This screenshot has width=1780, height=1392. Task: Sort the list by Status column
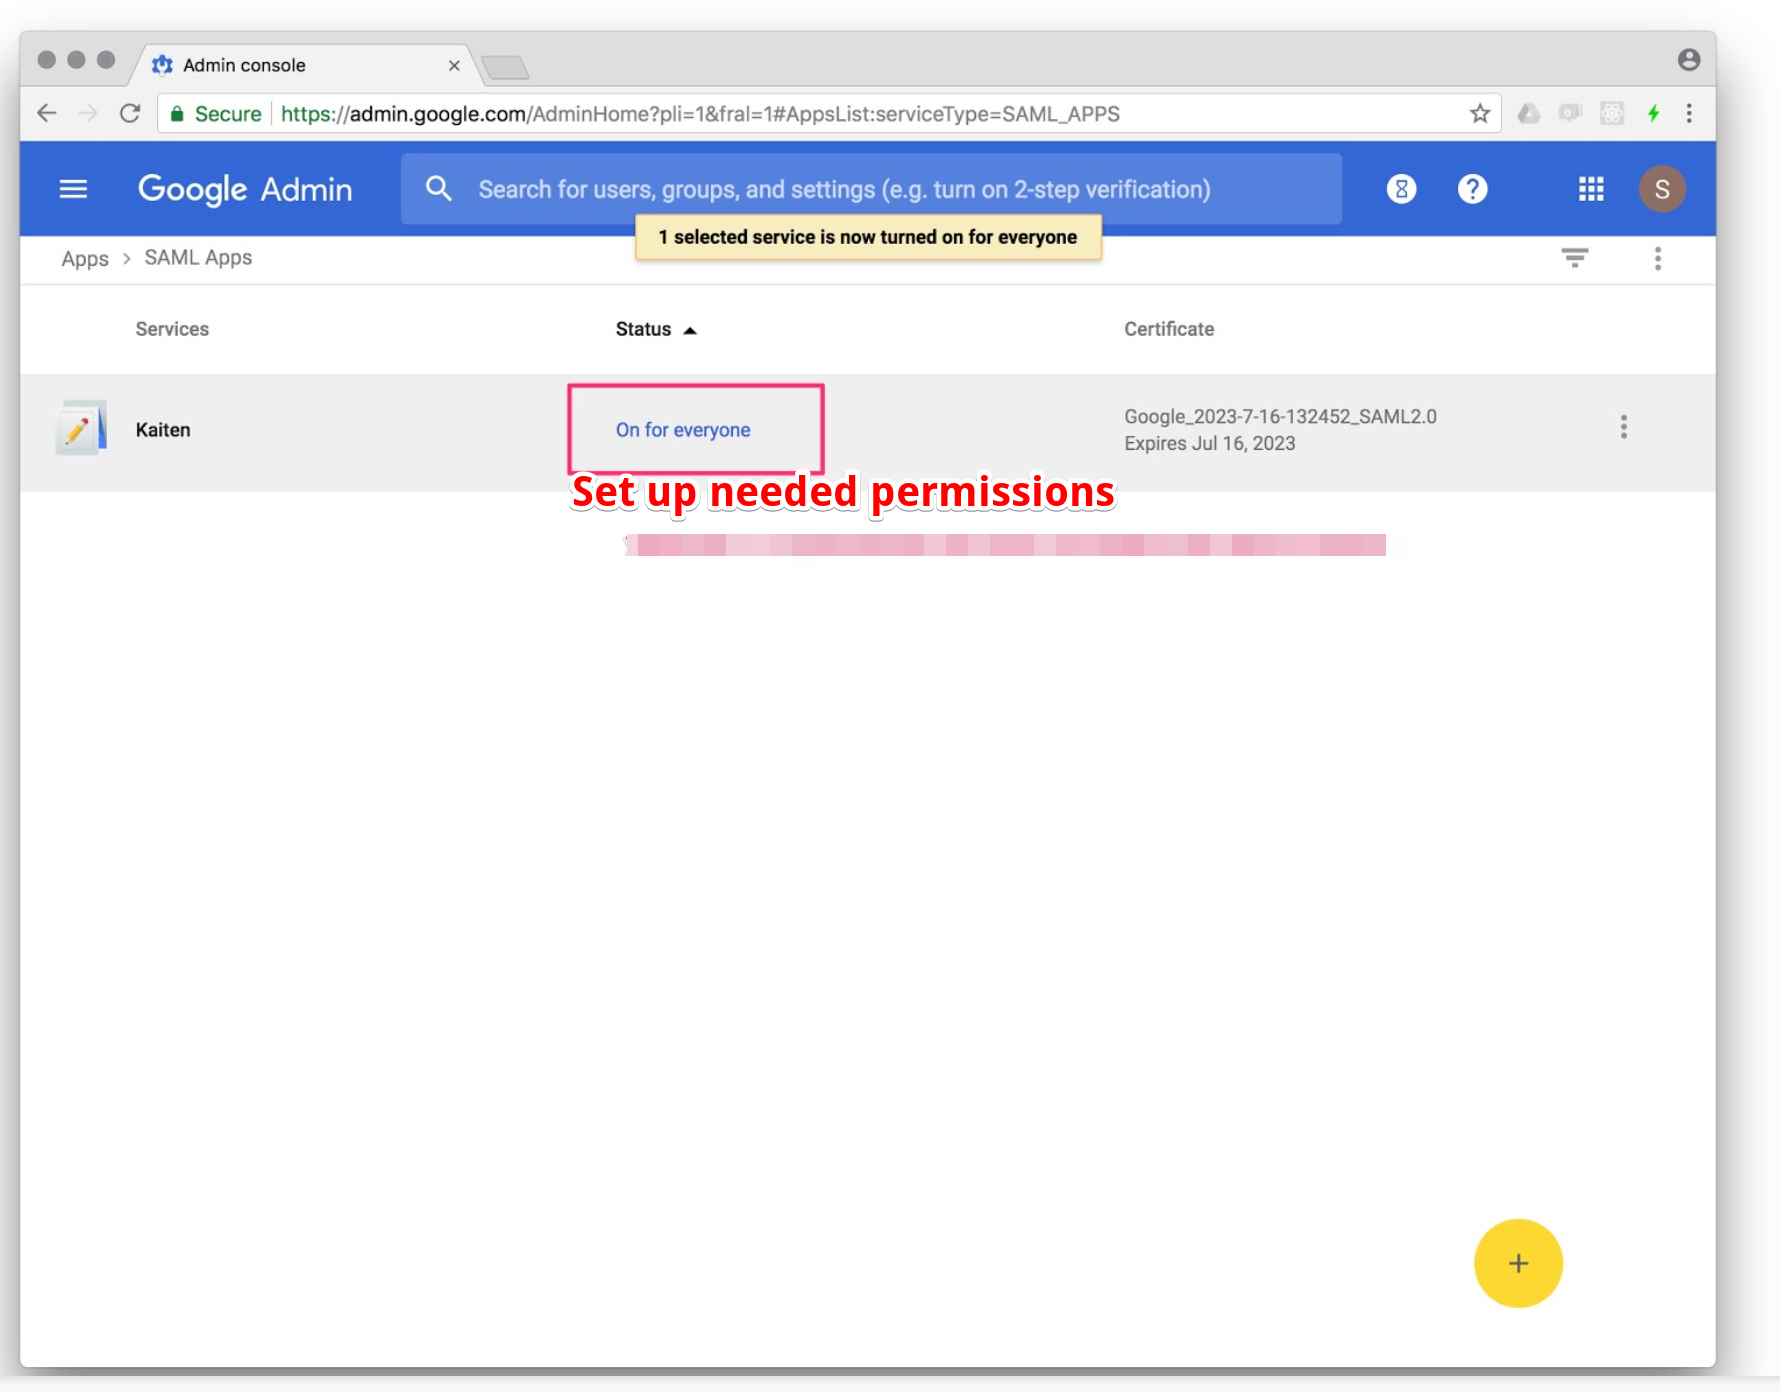[643, 329]
